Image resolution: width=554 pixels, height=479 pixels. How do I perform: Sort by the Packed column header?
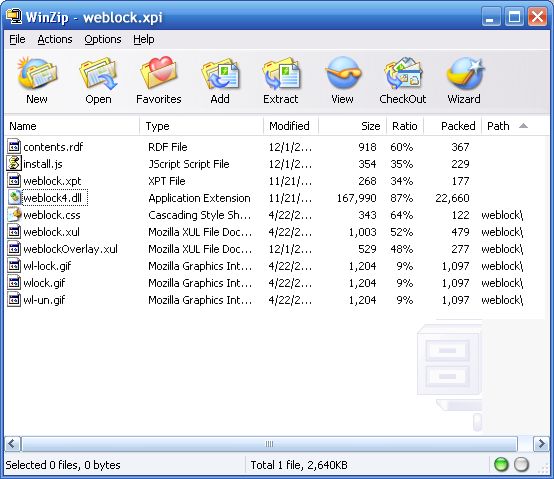click(453, 126)
